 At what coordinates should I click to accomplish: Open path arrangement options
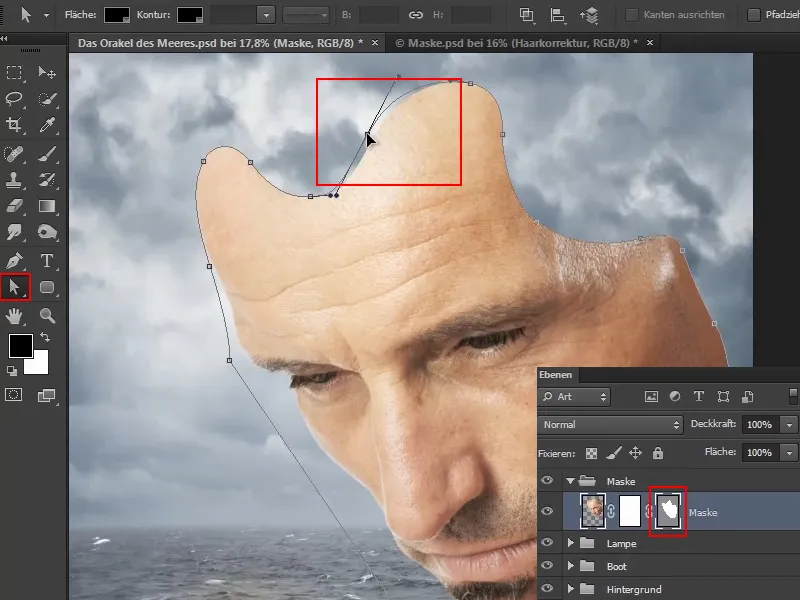589,15
